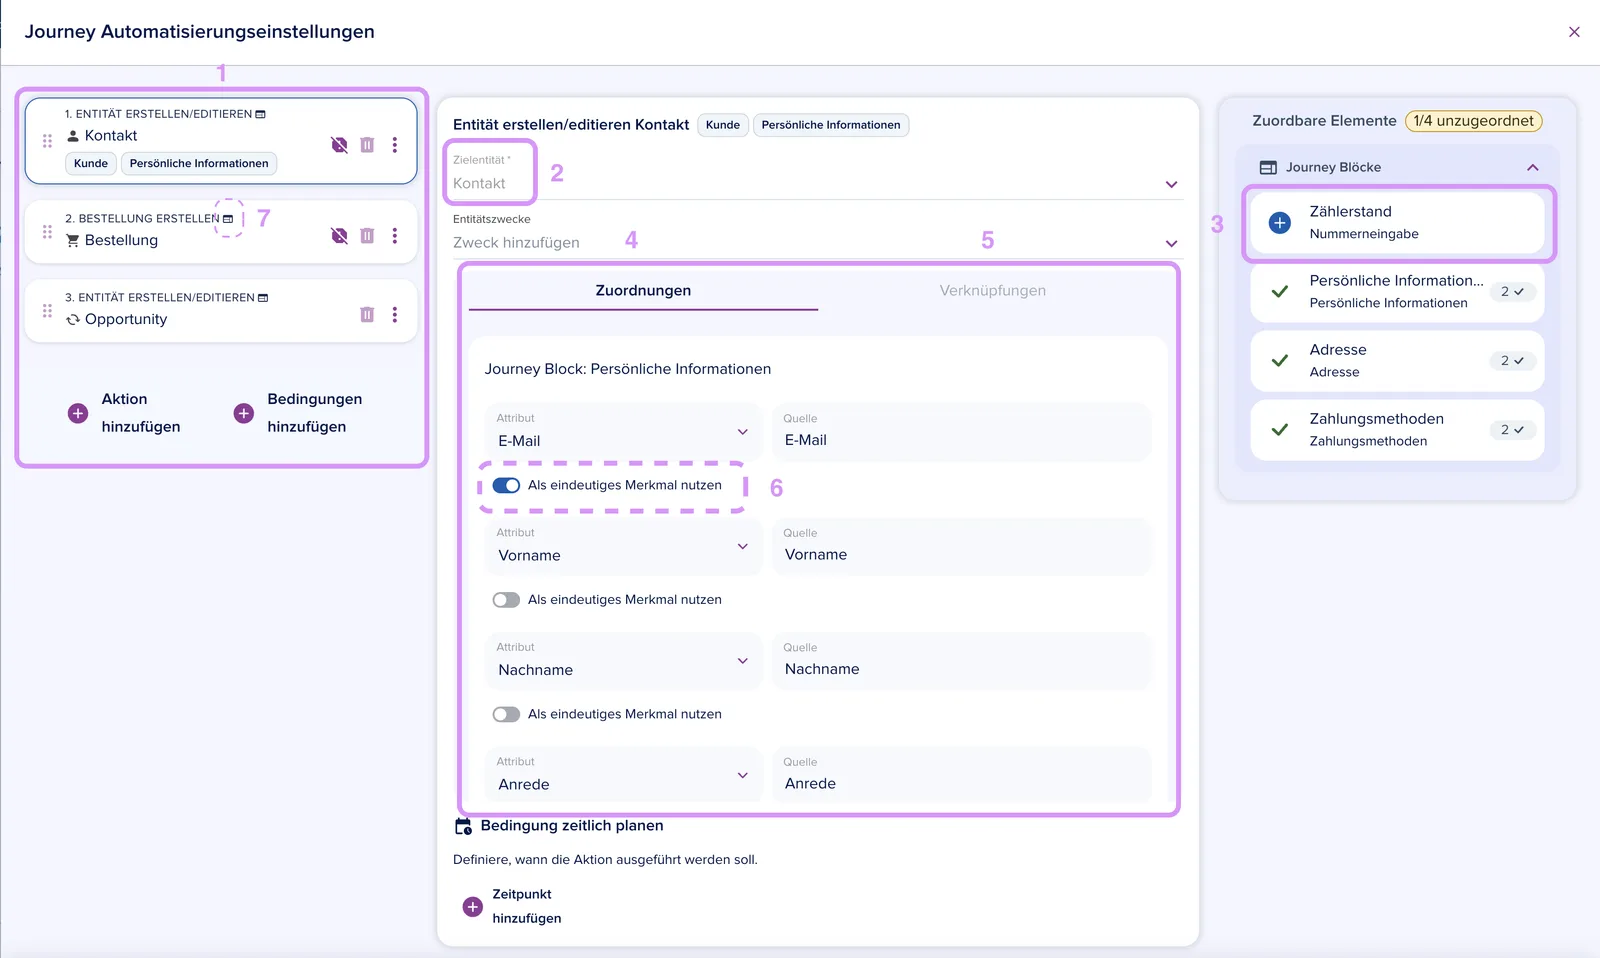Open the Anrede Attribut dropdown
This screenshot has height=958, width=1600.
(623, 775)
